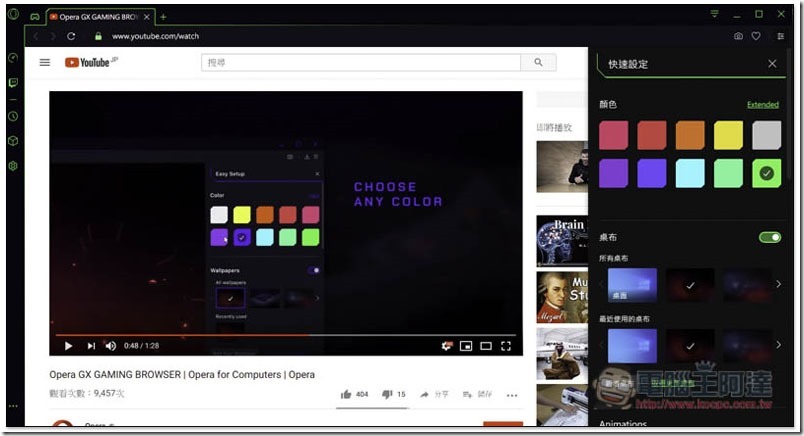
Task: Open History clock icon in sidebar
Action: pyautogui.click(x=13, y=116)
